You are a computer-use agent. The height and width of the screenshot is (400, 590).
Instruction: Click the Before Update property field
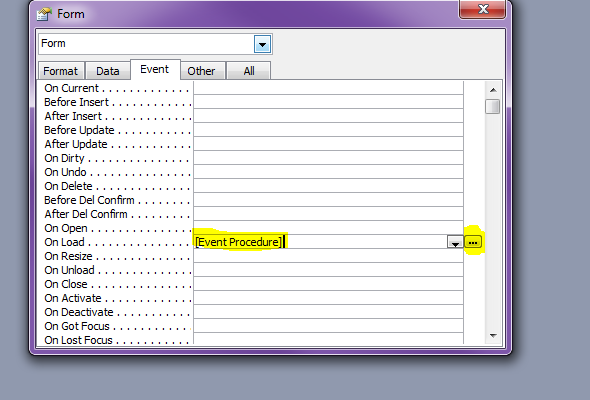tap(328, 130)
